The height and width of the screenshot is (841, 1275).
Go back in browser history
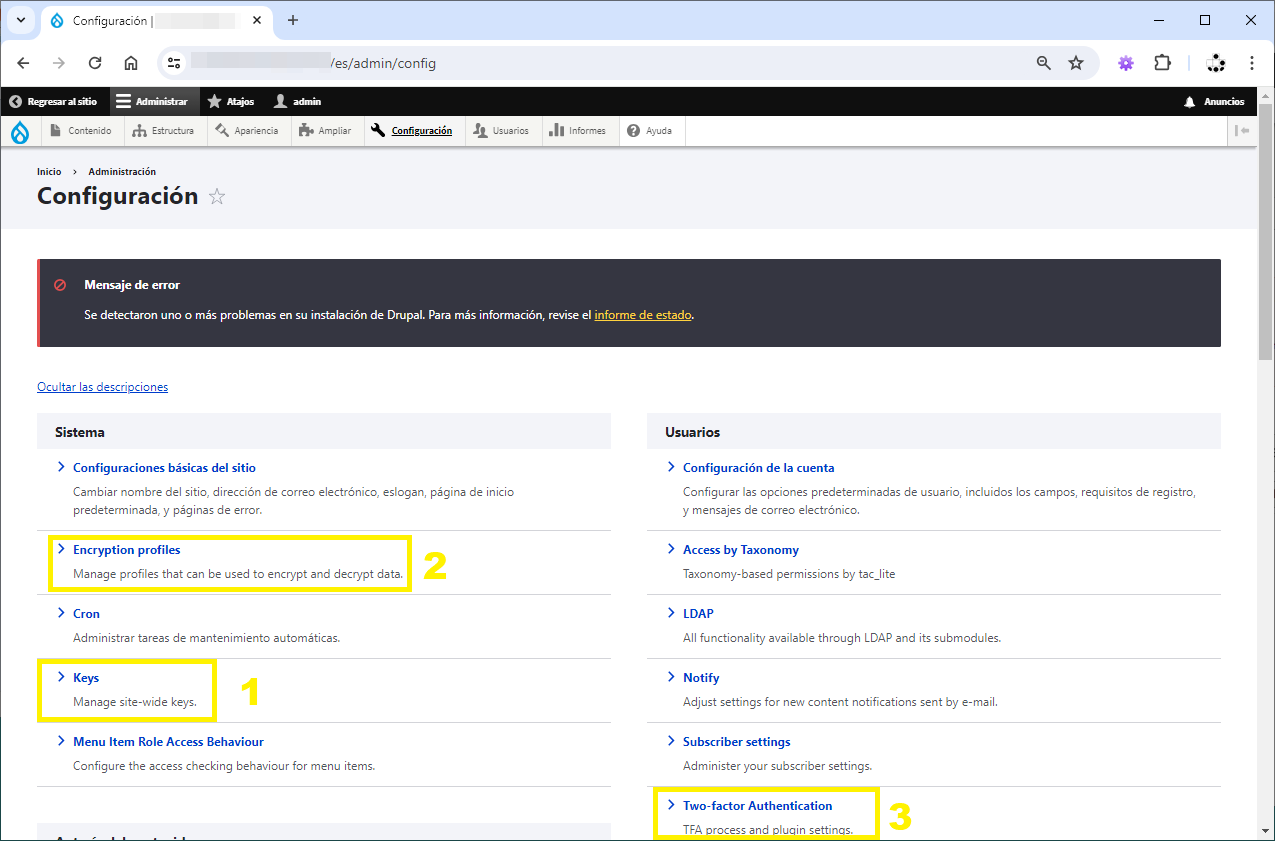click(23, 63)
